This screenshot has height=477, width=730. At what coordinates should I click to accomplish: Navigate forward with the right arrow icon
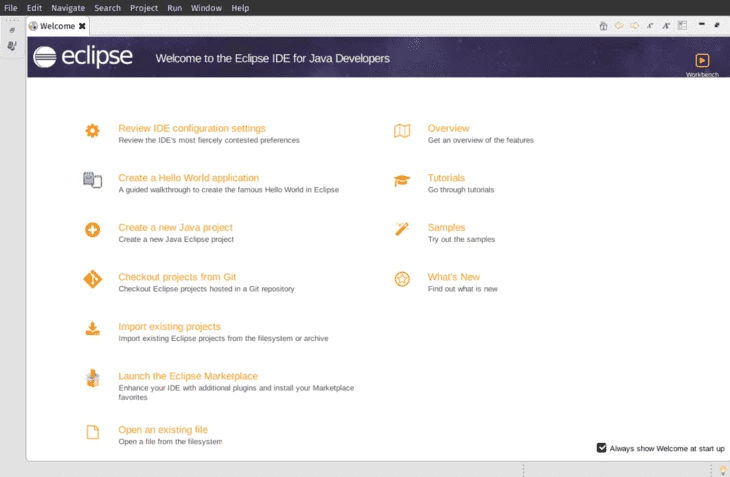click(x=635, y=26)
